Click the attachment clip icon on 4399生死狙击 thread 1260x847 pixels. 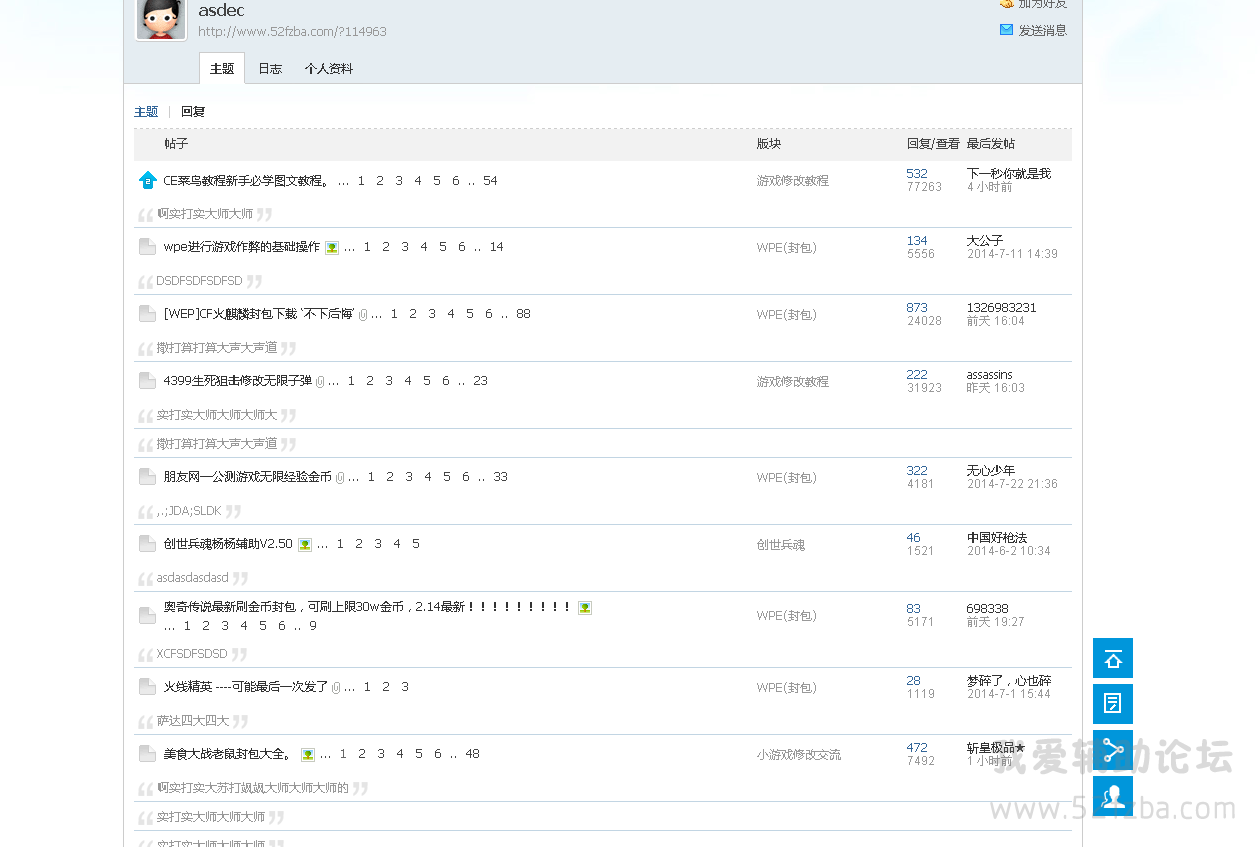320,382
